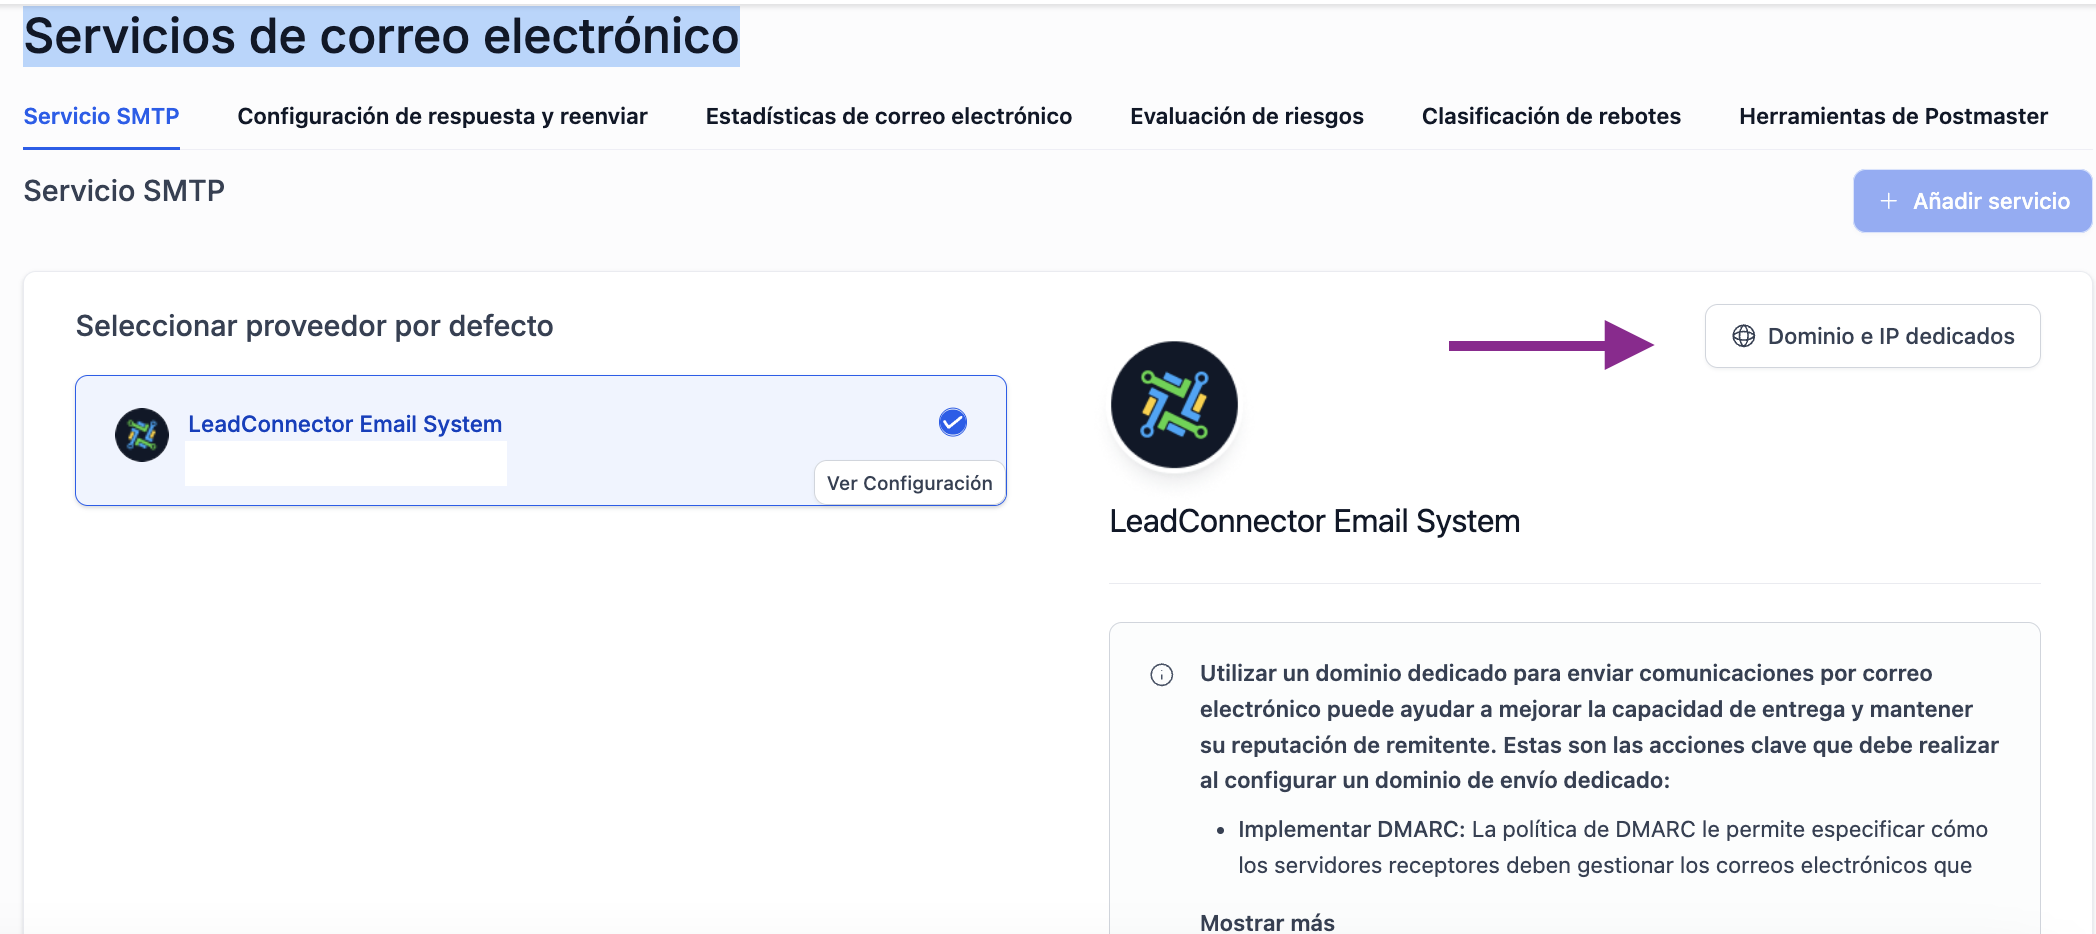Image resolution: width=2096 pixels, height=934 pixels.
Task: Expand the text with Mostrar más
Action: coord(1267,922)
